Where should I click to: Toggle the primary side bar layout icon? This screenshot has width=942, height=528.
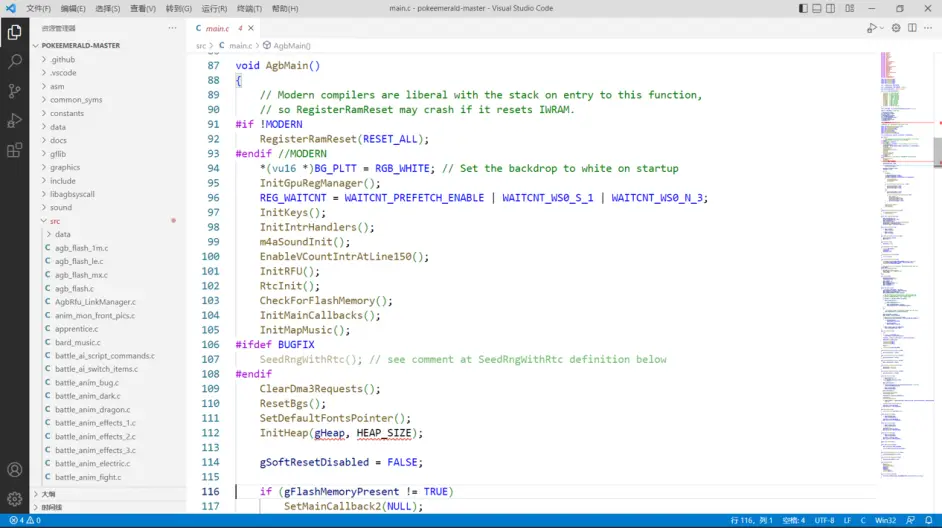point(803,8)
